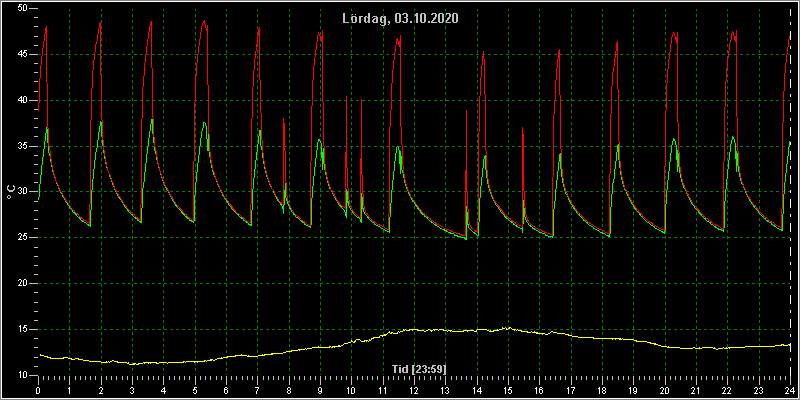
Task: Click the dashed white cursor line at hour 24
Action: click(x=790, y=194)
